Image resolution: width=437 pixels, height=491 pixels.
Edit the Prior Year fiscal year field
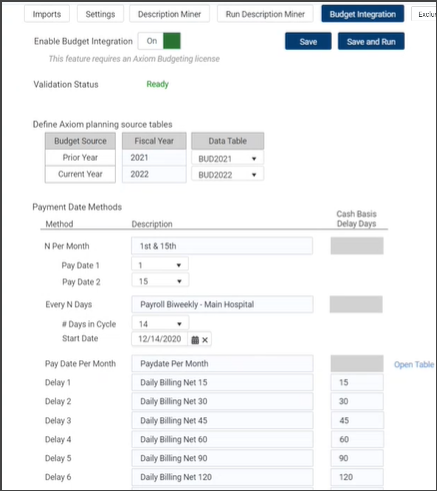click(x=154, y=158)
